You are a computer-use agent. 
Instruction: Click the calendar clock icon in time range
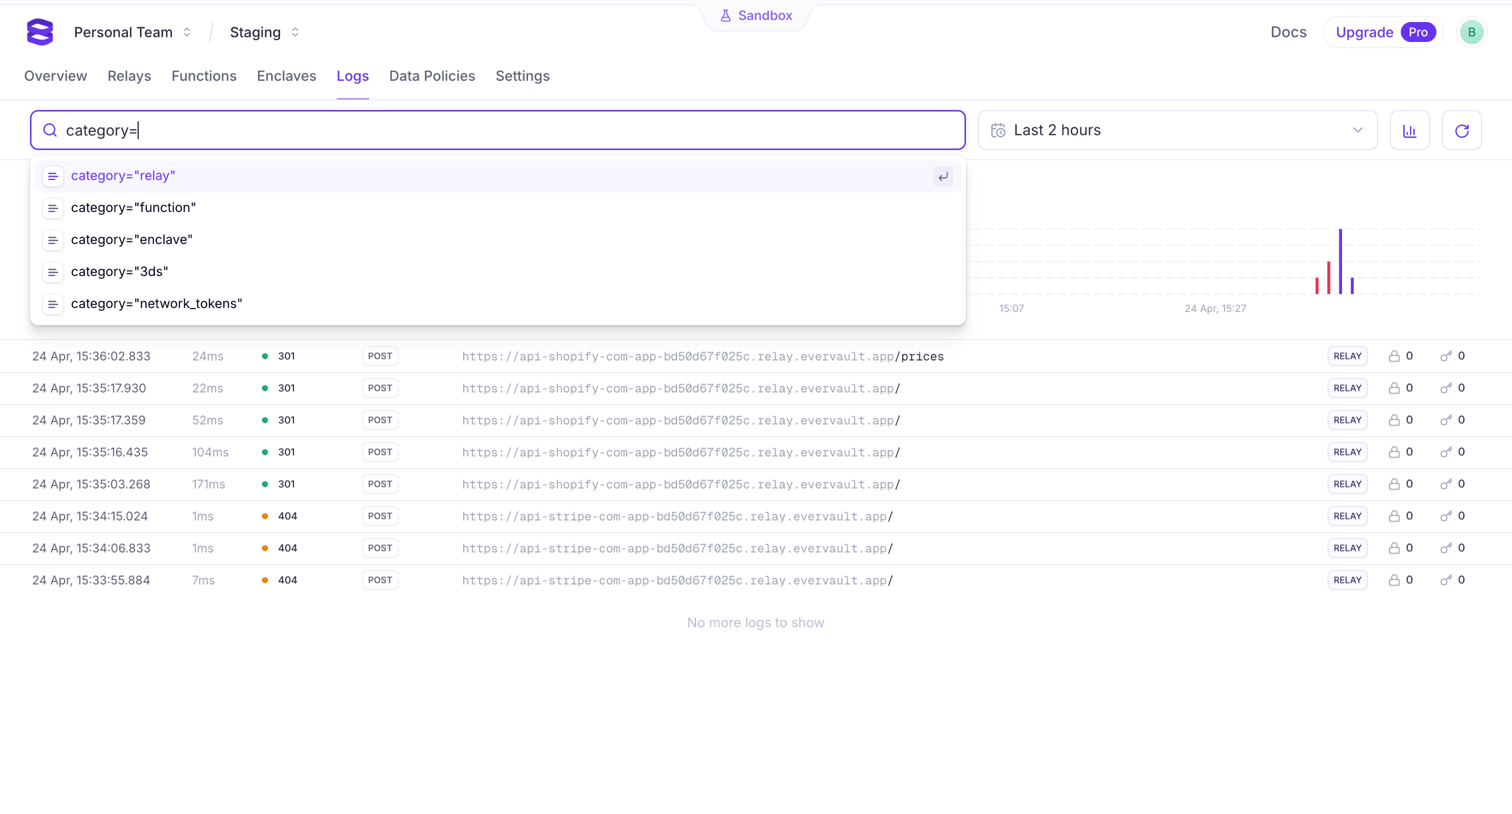[x=998, y=130]
